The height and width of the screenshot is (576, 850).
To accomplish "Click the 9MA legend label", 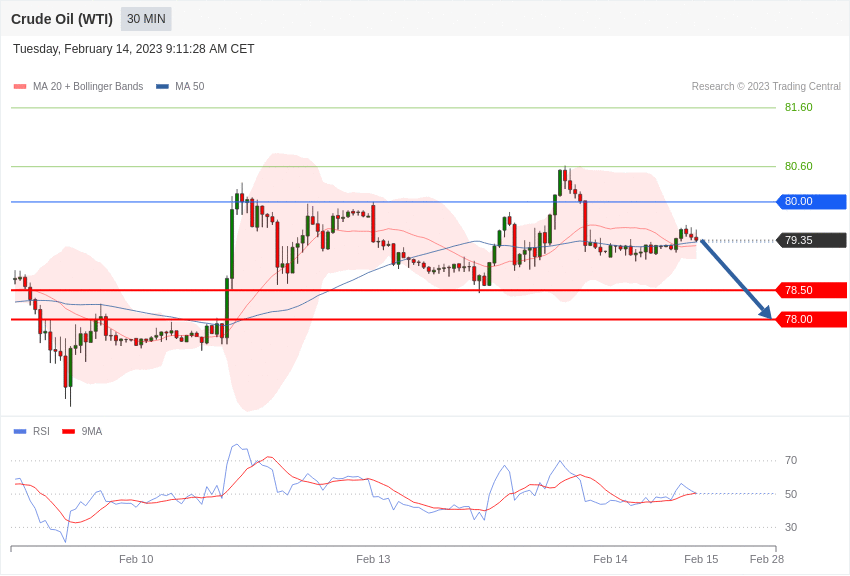I will (92, 432).
